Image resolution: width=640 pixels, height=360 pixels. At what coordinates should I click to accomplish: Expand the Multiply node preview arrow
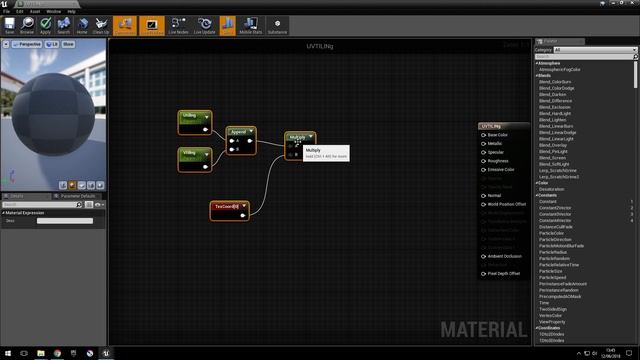[311, 137]
